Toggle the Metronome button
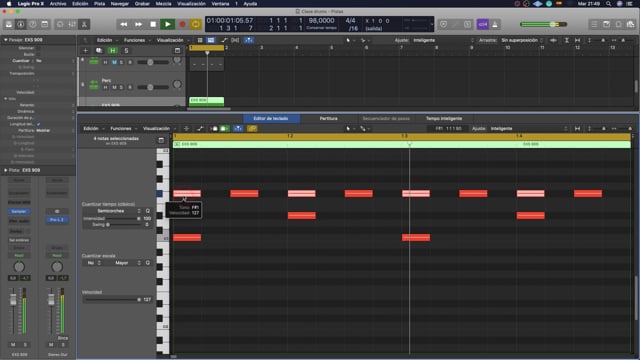Image resolution: width=640 pixels, height=360 pixels. (495, 24)
